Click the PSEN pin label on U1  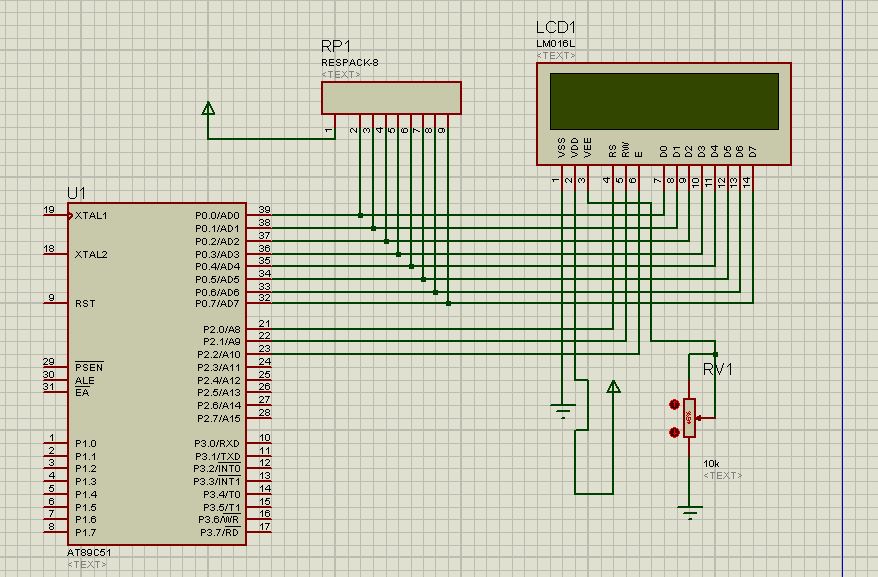89,367
